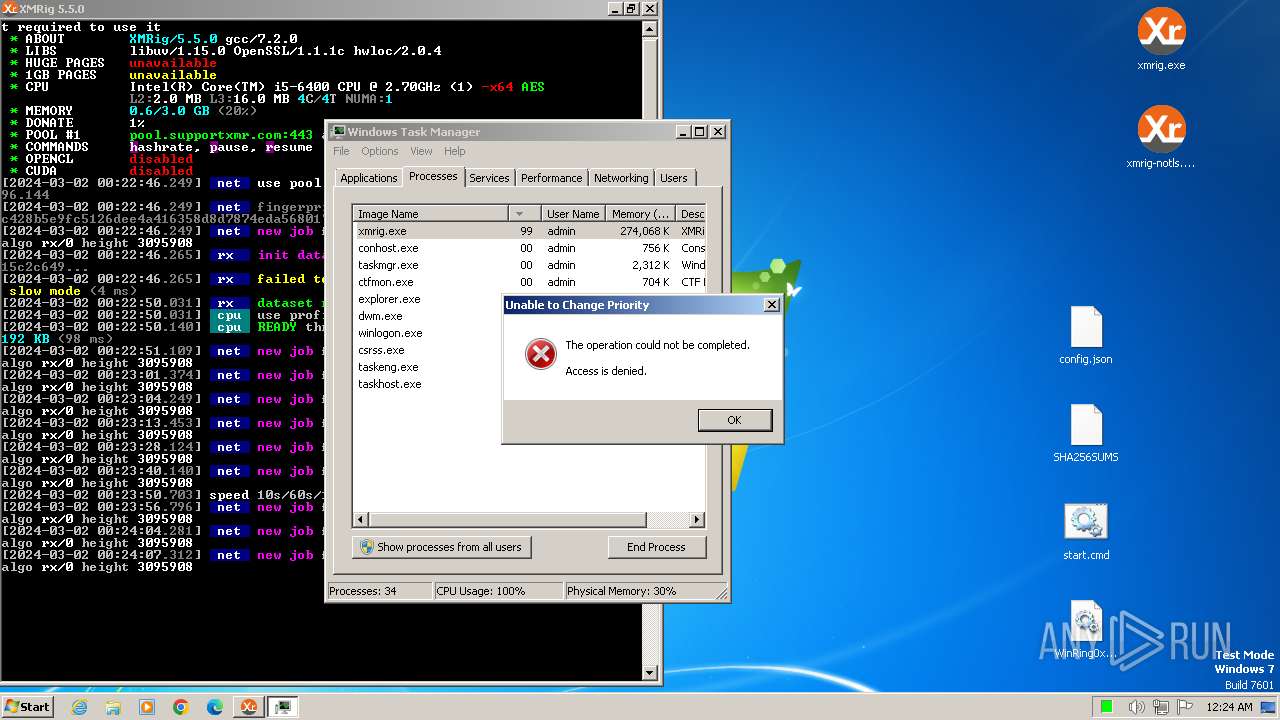The image size is (1280, 720).
Task: Switch to the Users tab
Action: pyautogui.click(x=674, y=178)
